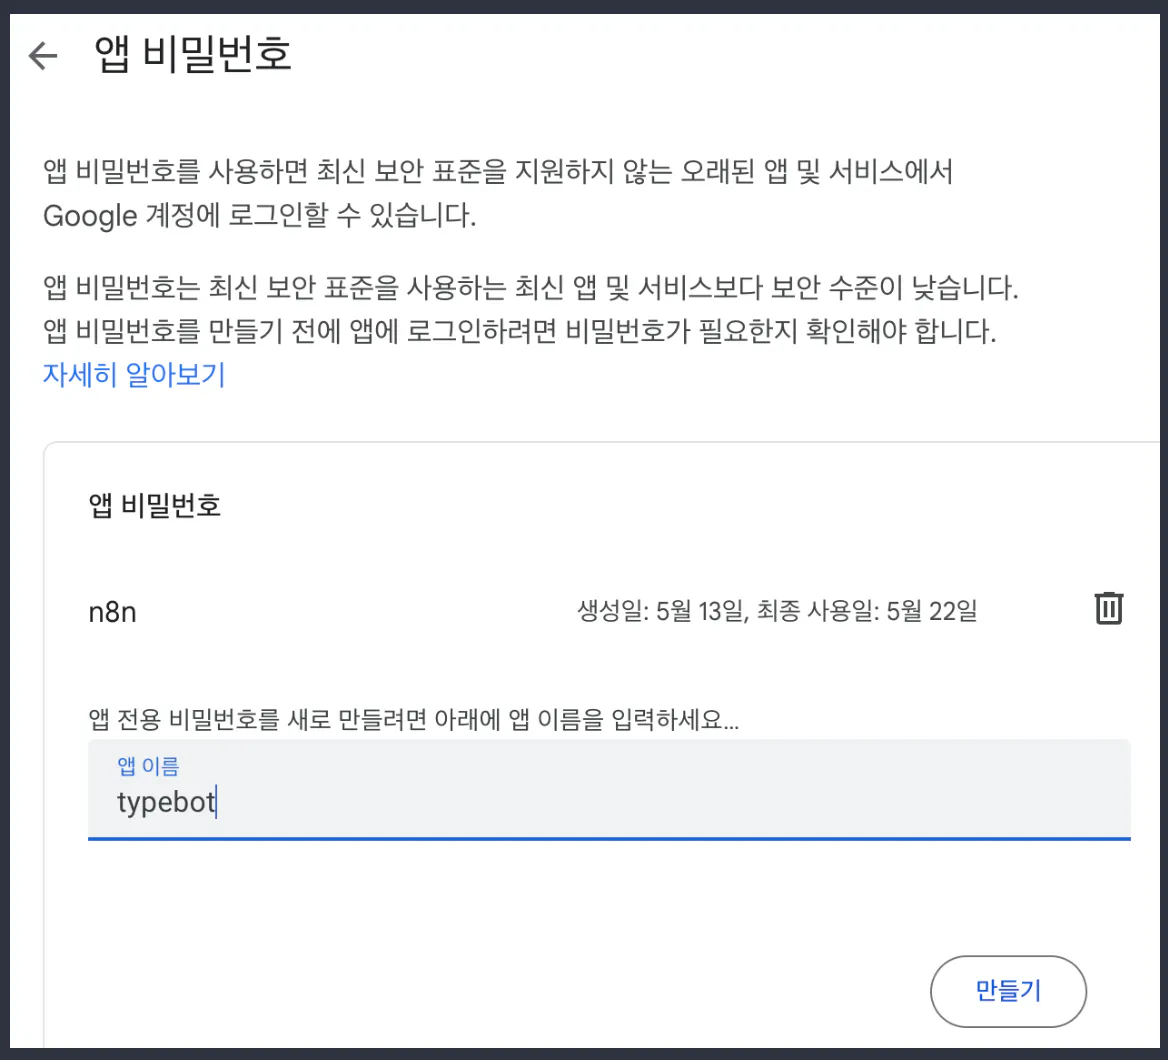Click the 앱 비밀번호 card heading
Image resolution: width=1168 pixels, height=1060 pixels.
155,505
